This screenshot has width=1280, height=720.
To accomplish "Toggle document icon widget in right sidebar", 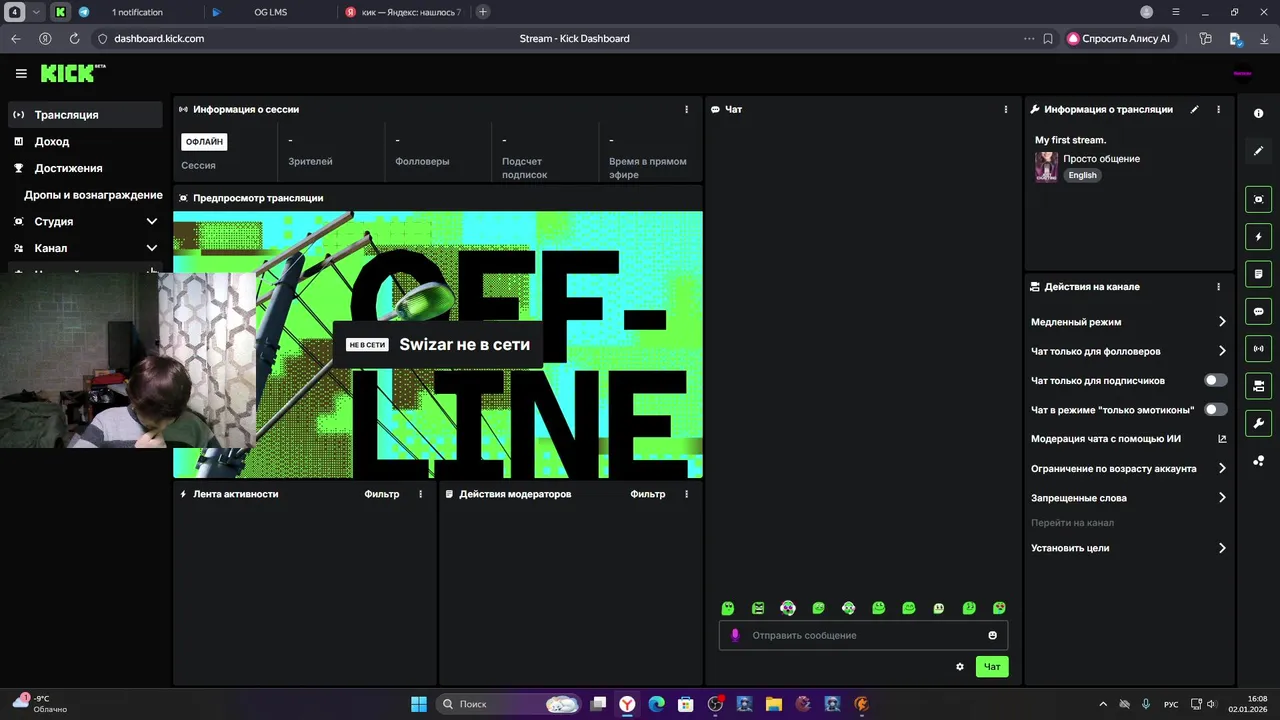I will tap(1259, 274).
